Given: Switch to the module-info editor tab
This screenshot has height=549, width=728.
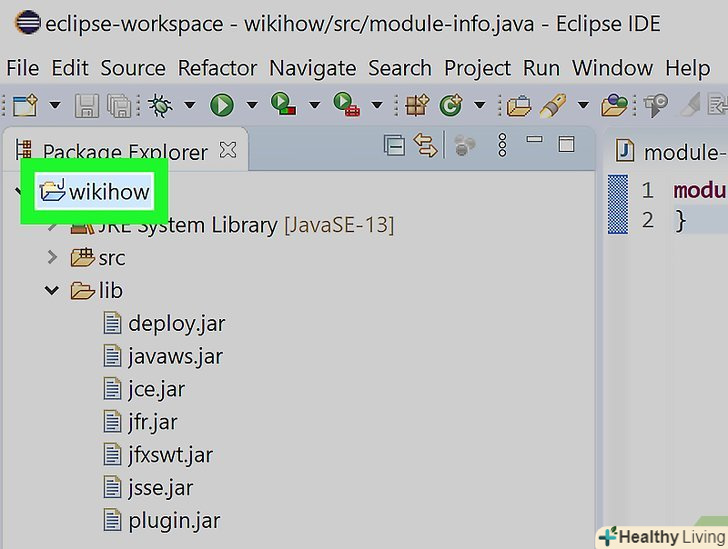Looking at the screenshot, I should pyautogui.click(x=670, y=152).
